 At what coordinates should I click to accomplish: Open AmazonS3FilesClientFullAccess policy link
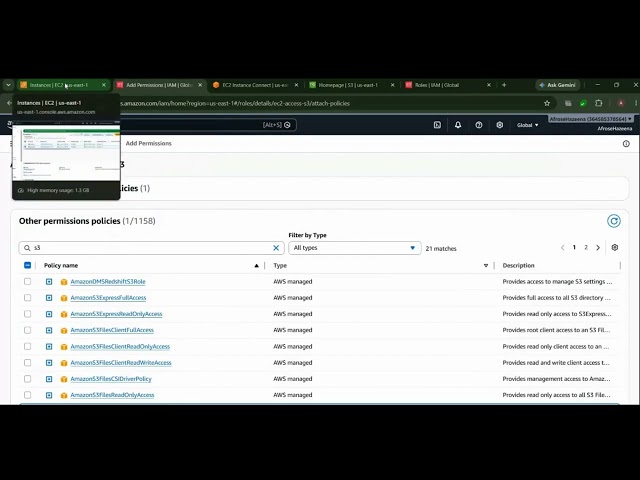tap(112, 330)
